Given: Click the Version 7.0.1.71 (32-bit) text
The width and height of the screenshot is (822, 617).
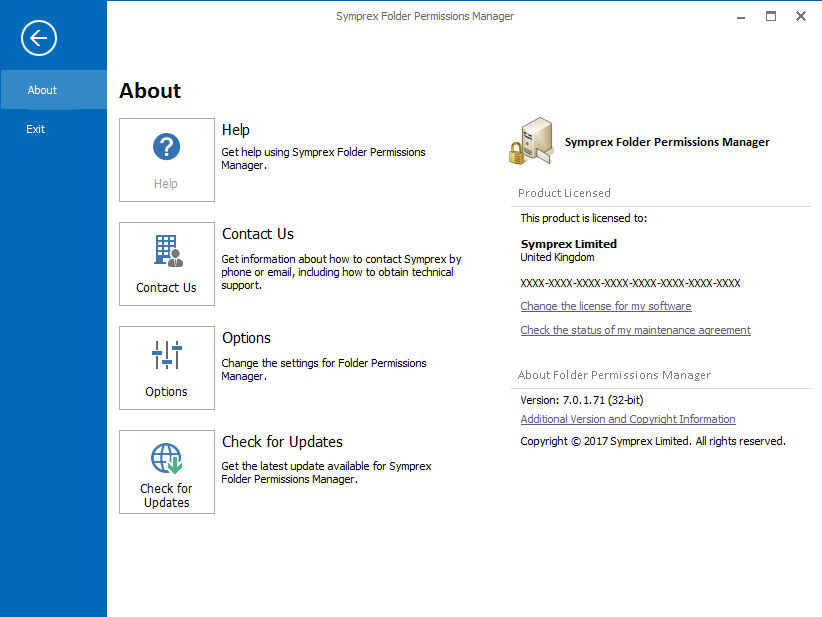Looking at the screenshot, I should (x=581, y=400).
